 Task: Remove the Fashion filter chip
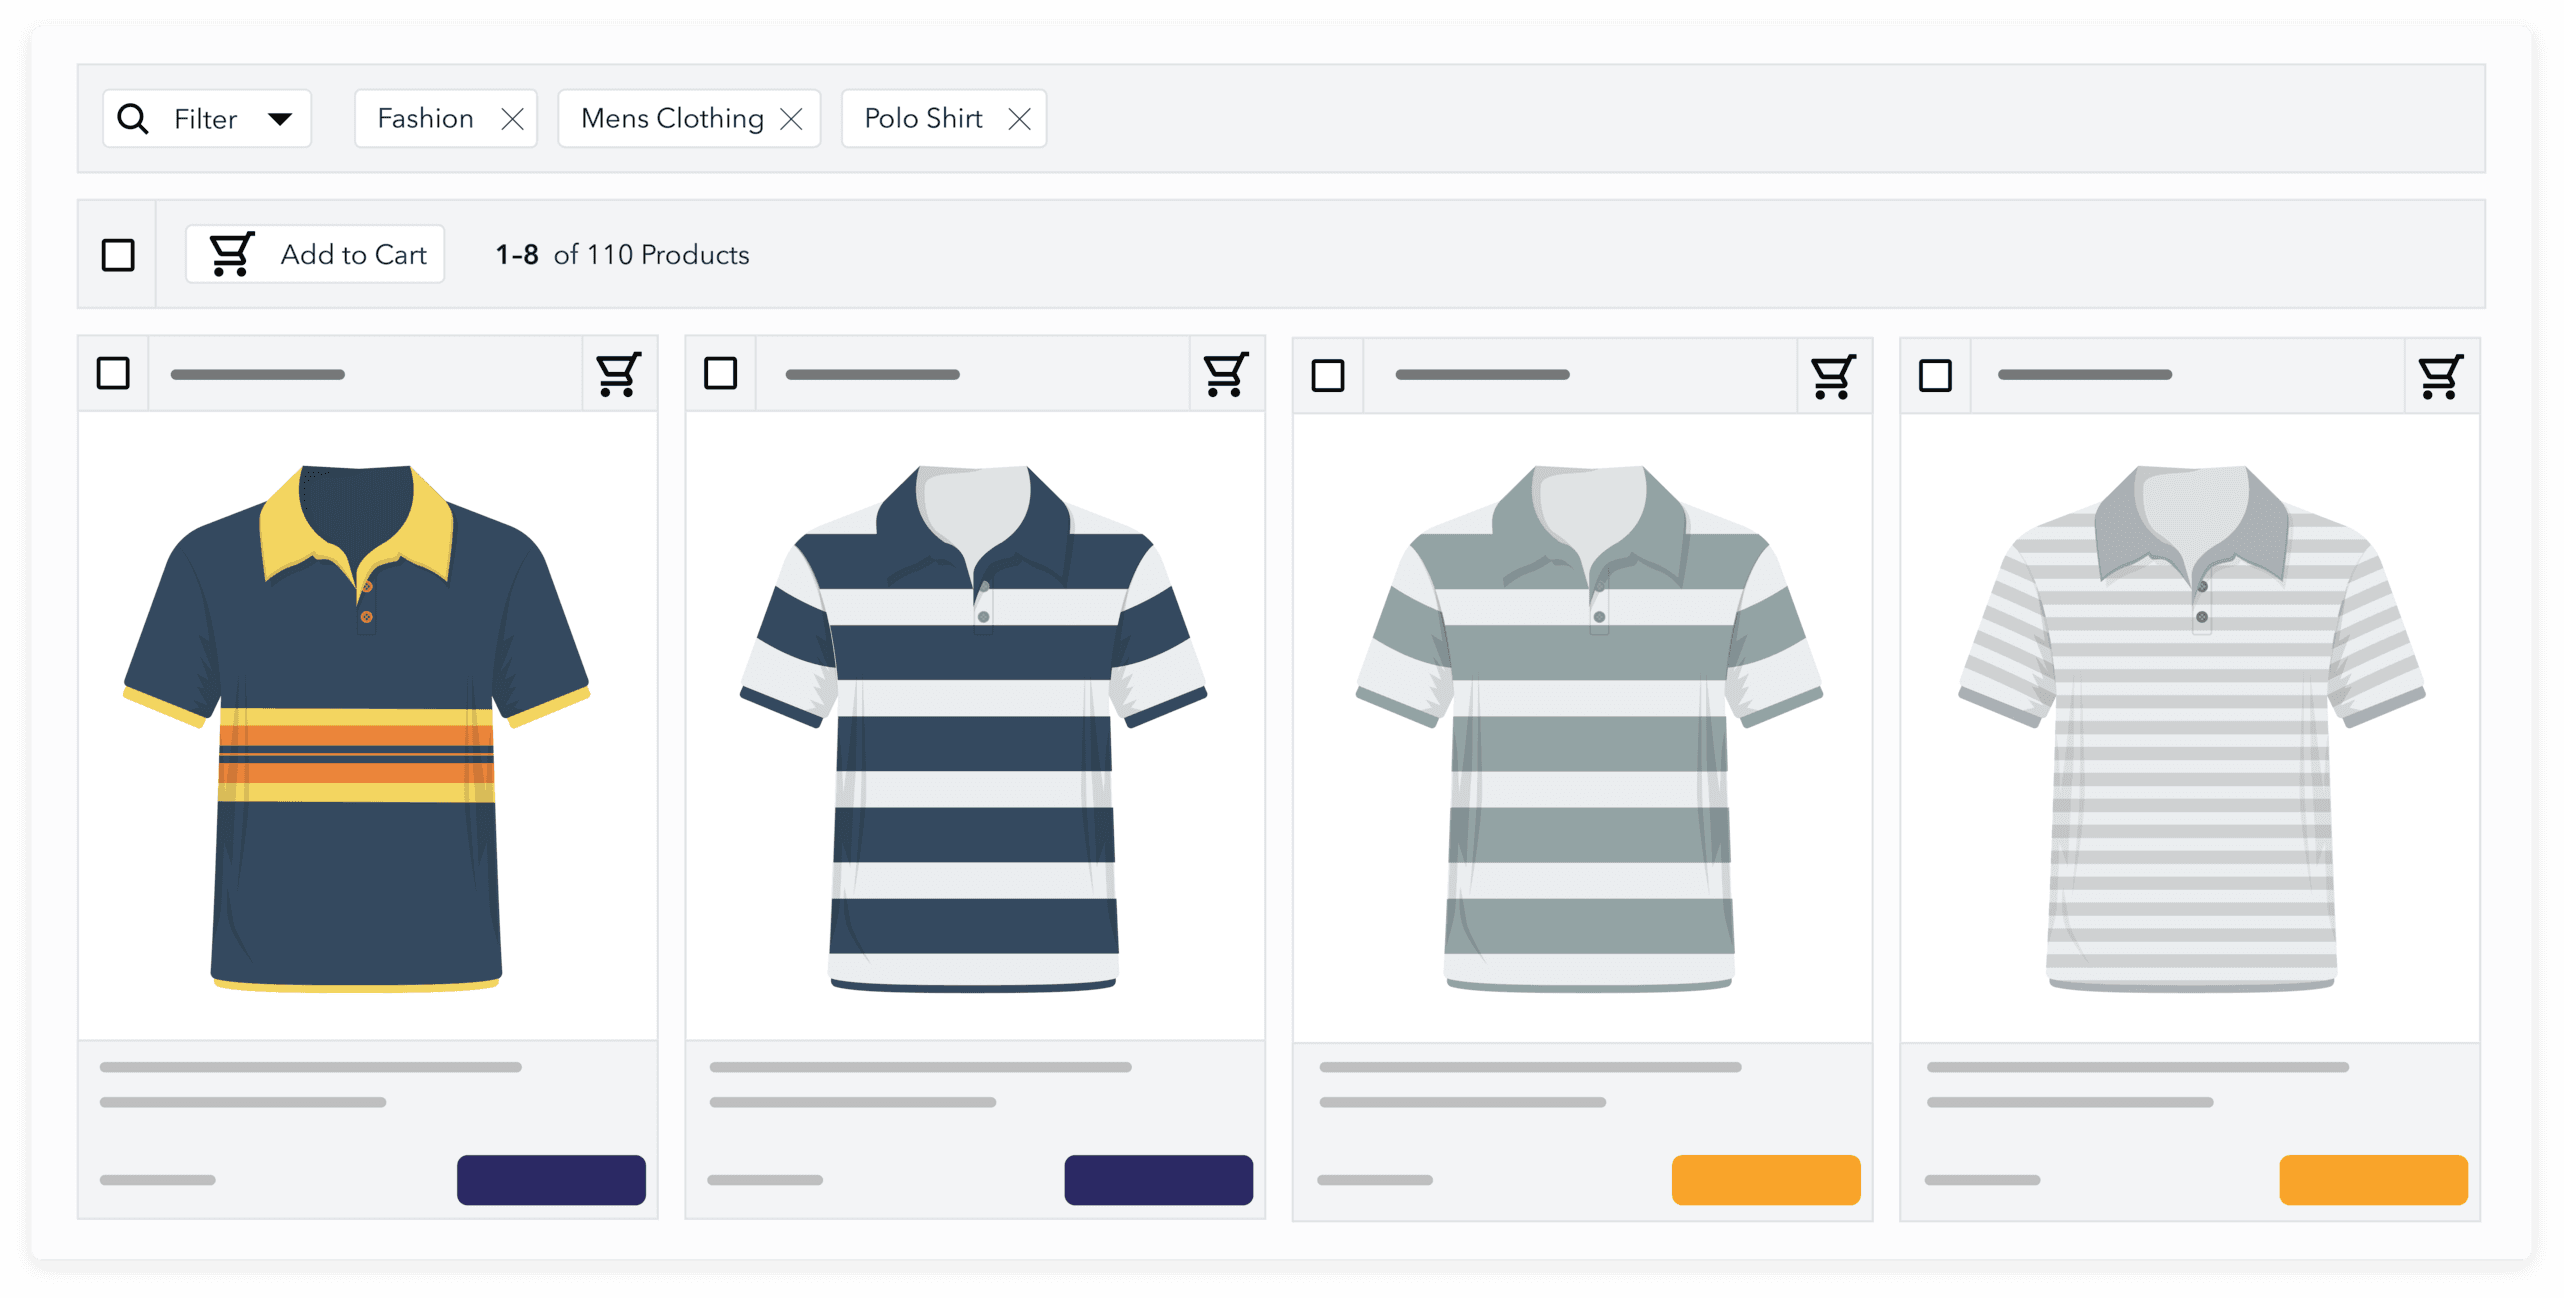[512, 118]
